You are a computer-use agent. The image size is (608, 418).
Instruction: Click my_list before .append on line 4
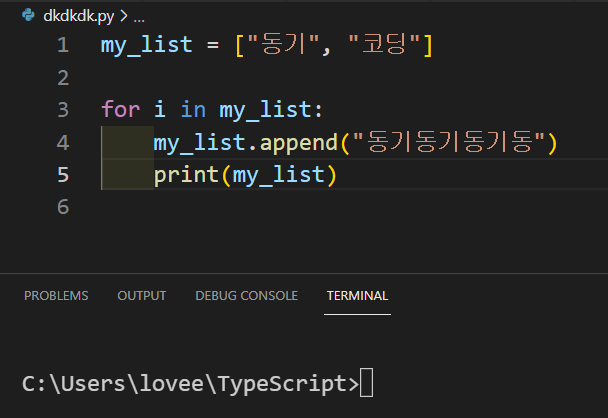pos(200,143)
